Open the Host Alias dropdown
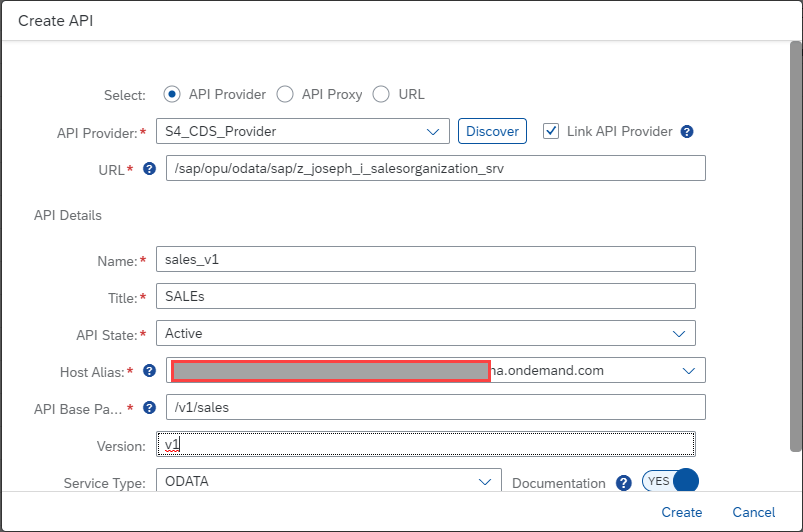This screenshot has width=803, height=532. click(x=689, y=371)
